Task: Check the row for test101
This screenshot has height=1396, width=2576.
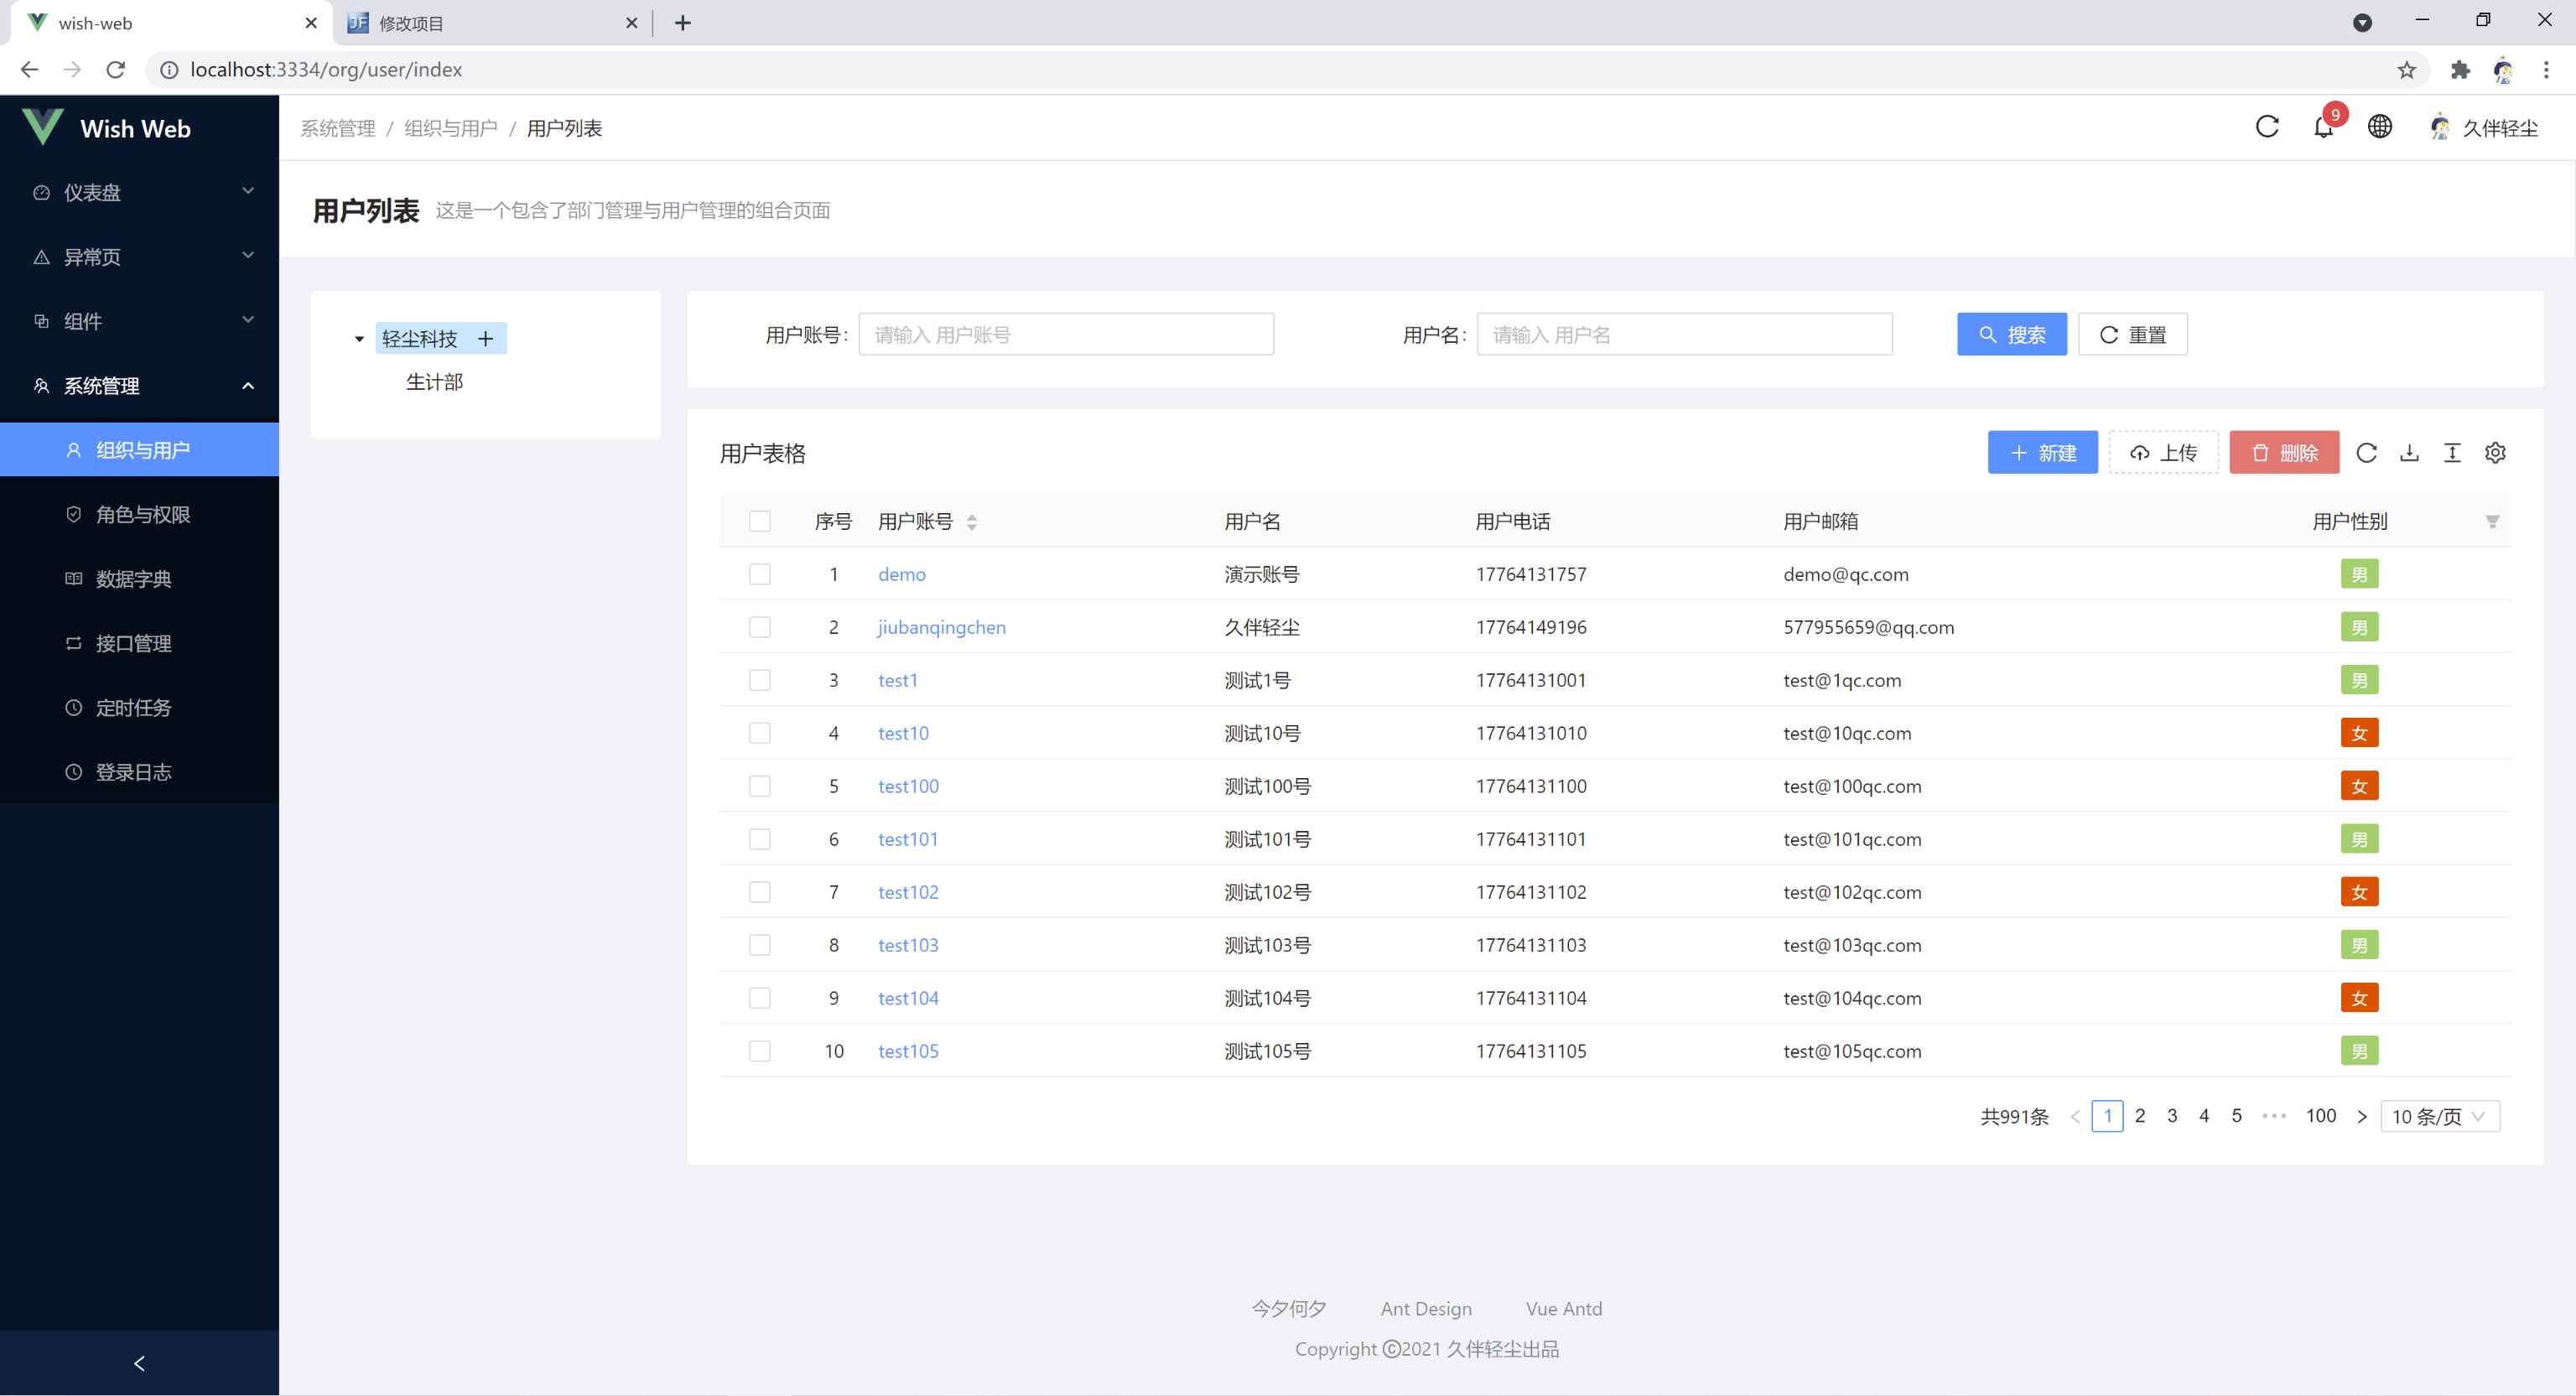Action: point(760,839)
